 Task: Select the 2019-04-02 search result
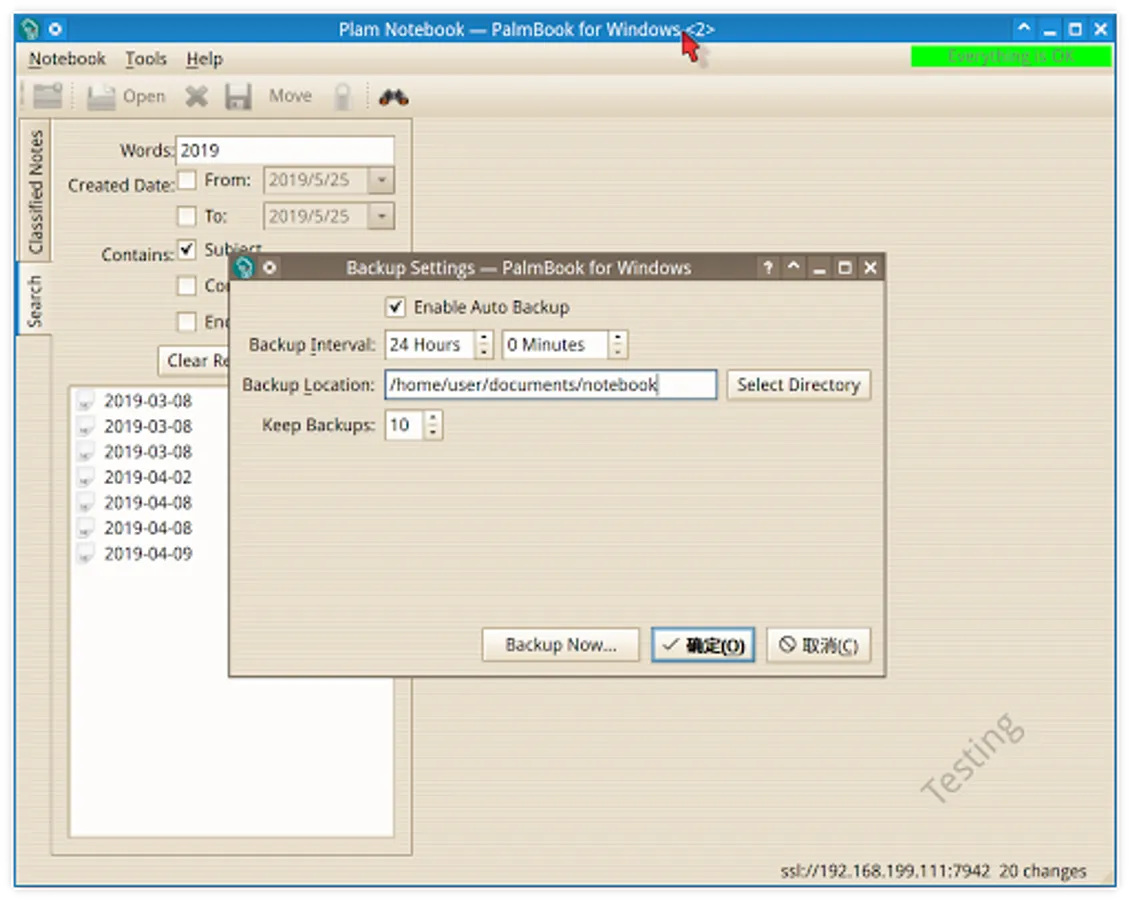coord(148,477)
